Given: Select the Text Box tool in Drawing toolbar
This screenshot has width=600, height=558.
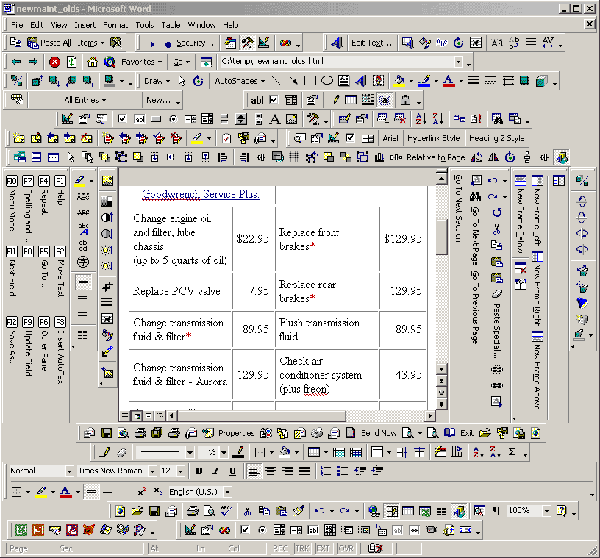Looking at the screenshot, I should point(344,81).
